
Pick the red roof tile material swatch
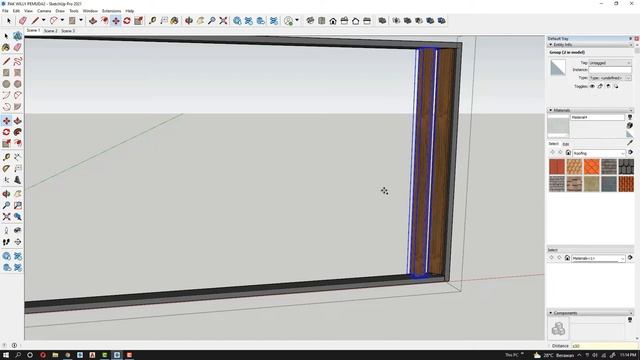click(x=557, y=167)
